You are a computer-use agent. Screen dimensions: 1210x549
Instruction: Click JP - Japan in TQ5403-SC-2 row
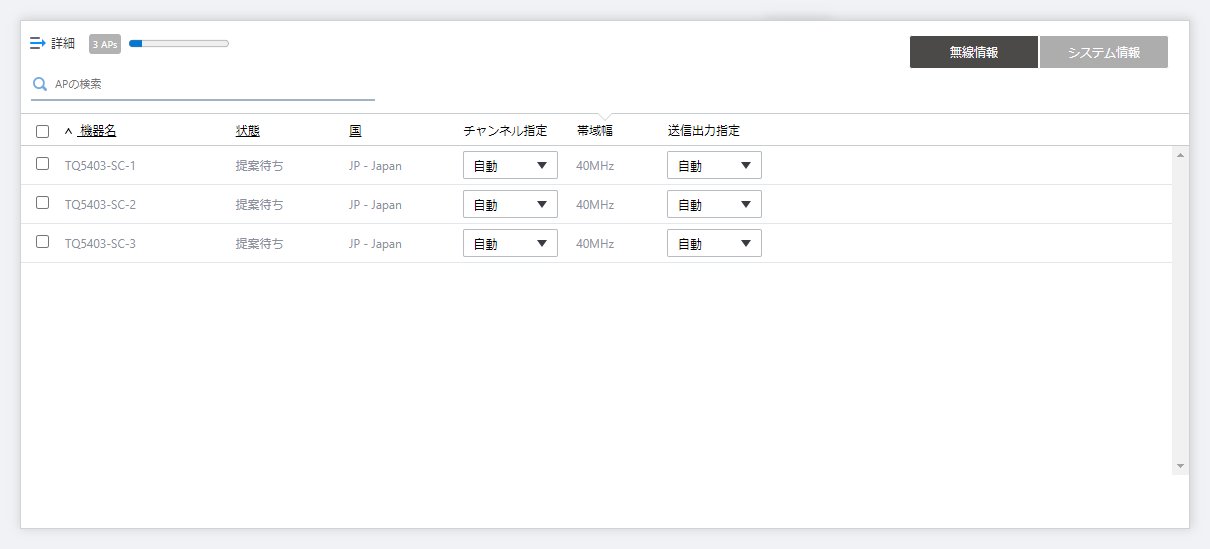(375, 204)
